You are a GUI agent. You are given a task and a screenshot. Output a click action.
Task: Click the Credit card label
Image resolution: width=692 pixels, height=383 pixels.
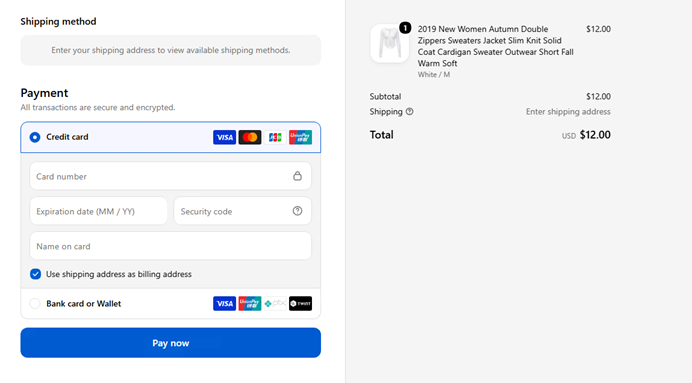[x=67, y=137]
